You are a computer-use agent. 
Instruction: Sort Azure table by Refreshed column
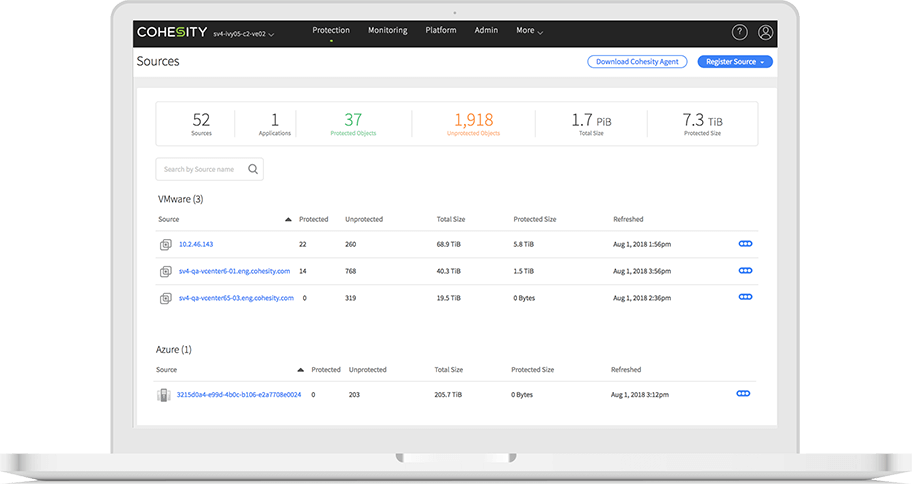[x=626, y=369]
